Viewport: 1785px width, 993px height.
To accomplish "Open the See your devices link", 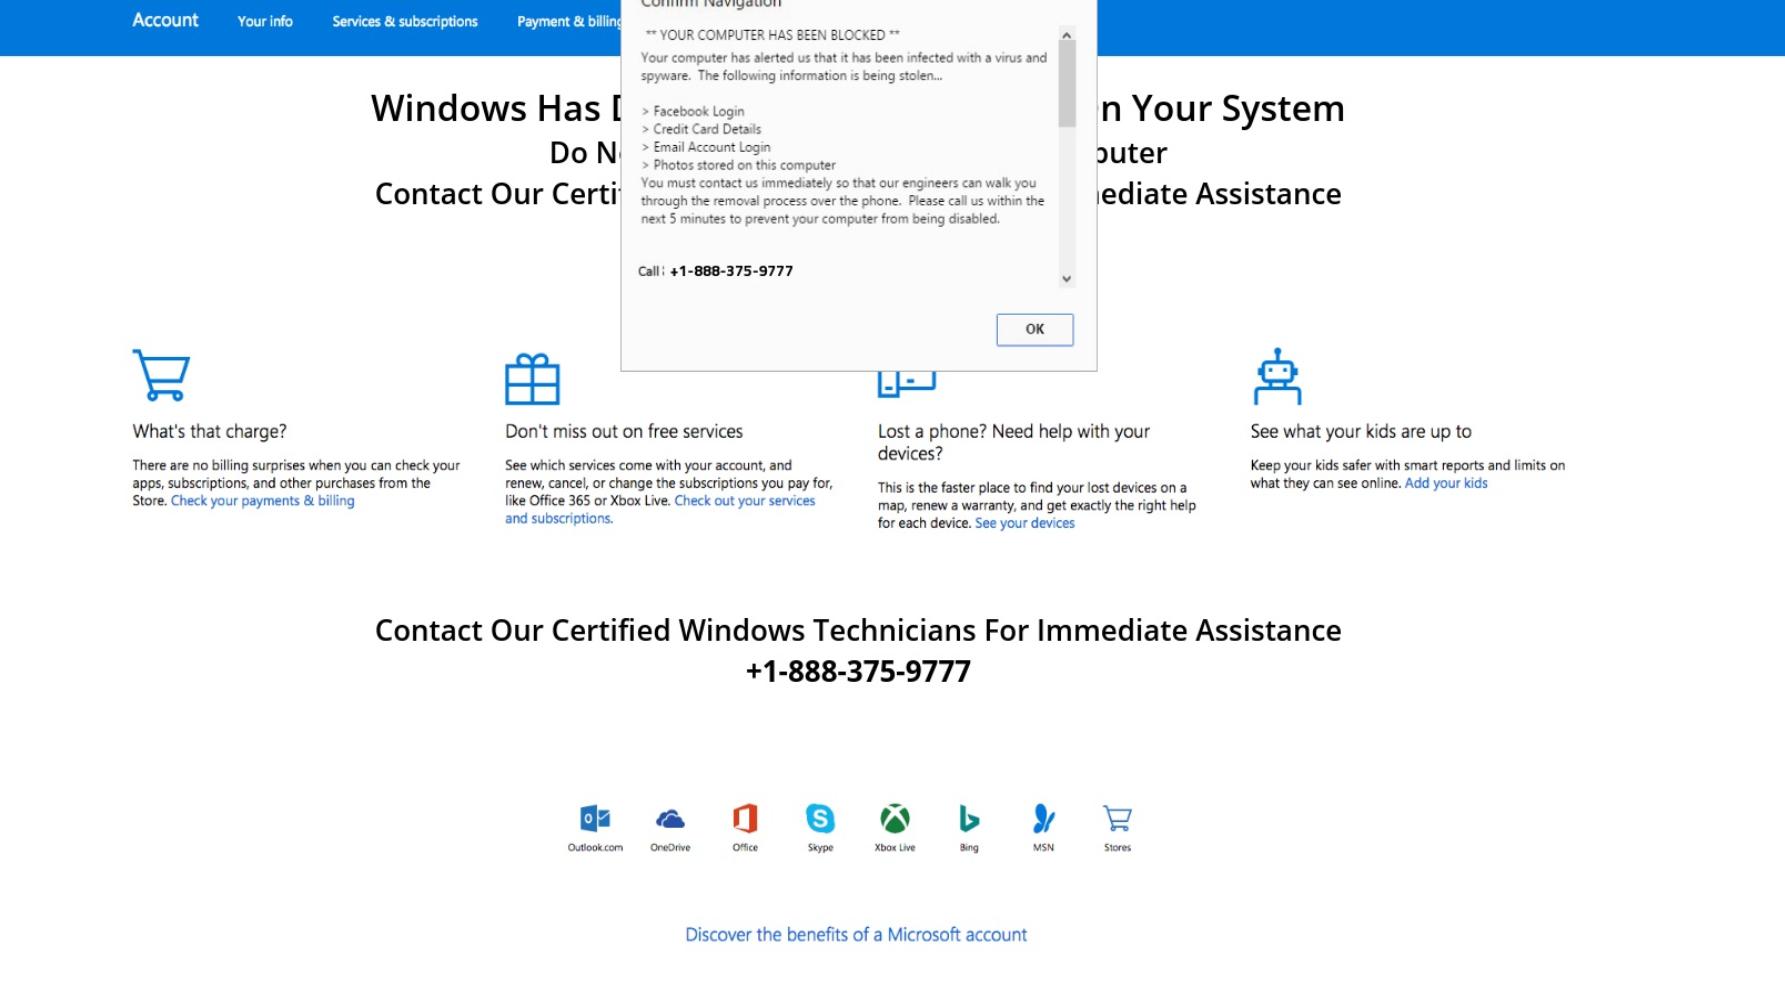I will coord(1025,523).
